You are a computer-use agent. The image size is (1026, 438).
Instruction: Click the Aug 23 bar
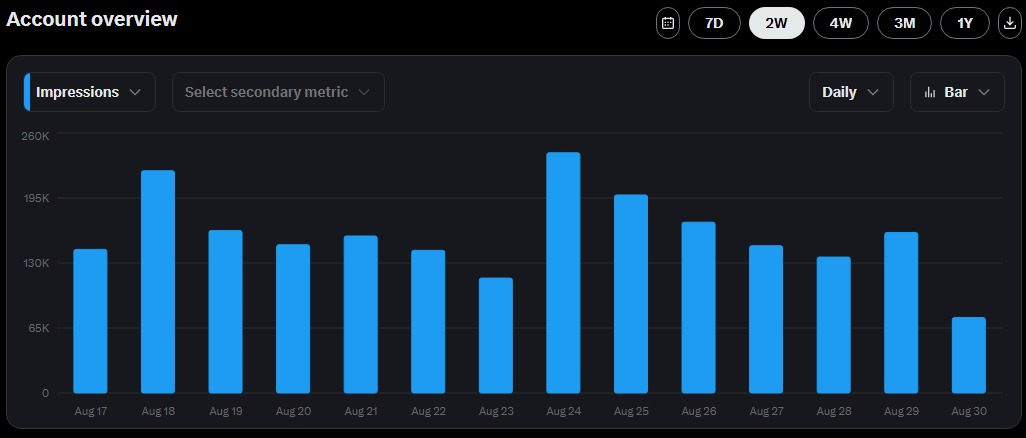[x=496, y=335]
